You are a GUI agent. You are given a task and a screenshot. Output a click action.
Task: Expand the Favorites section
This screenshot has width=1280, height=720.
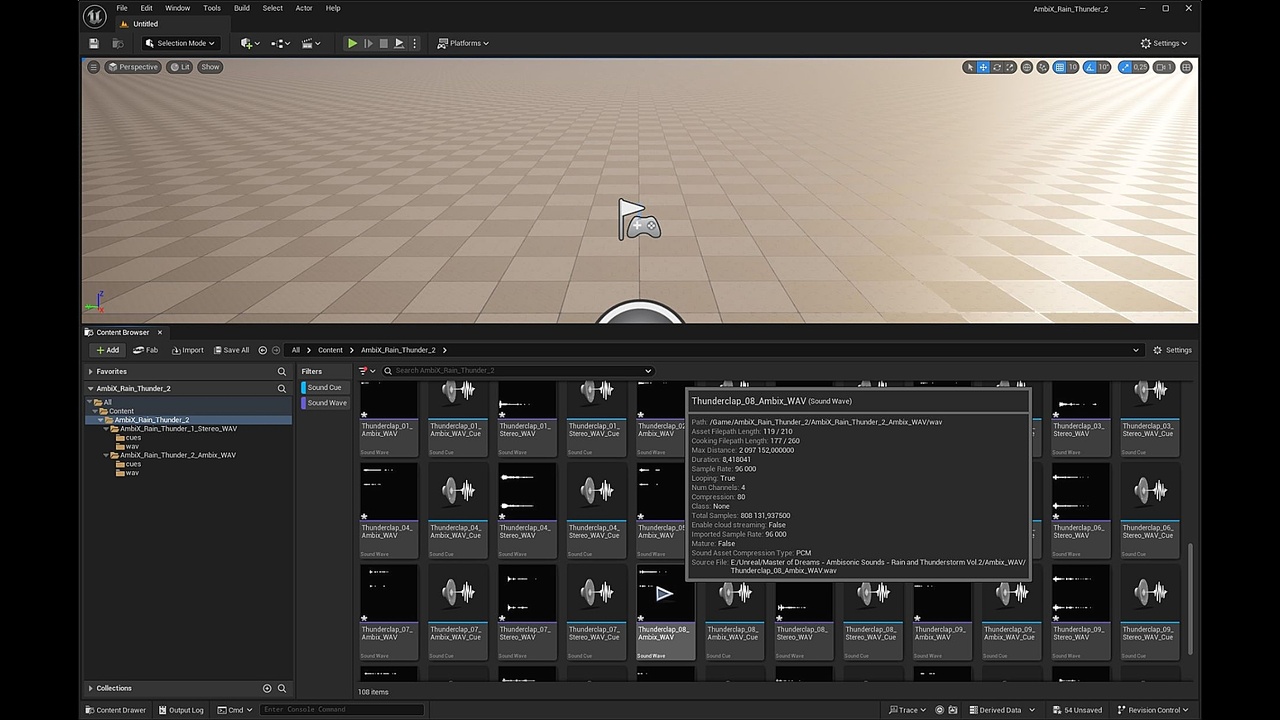(91, 371)
